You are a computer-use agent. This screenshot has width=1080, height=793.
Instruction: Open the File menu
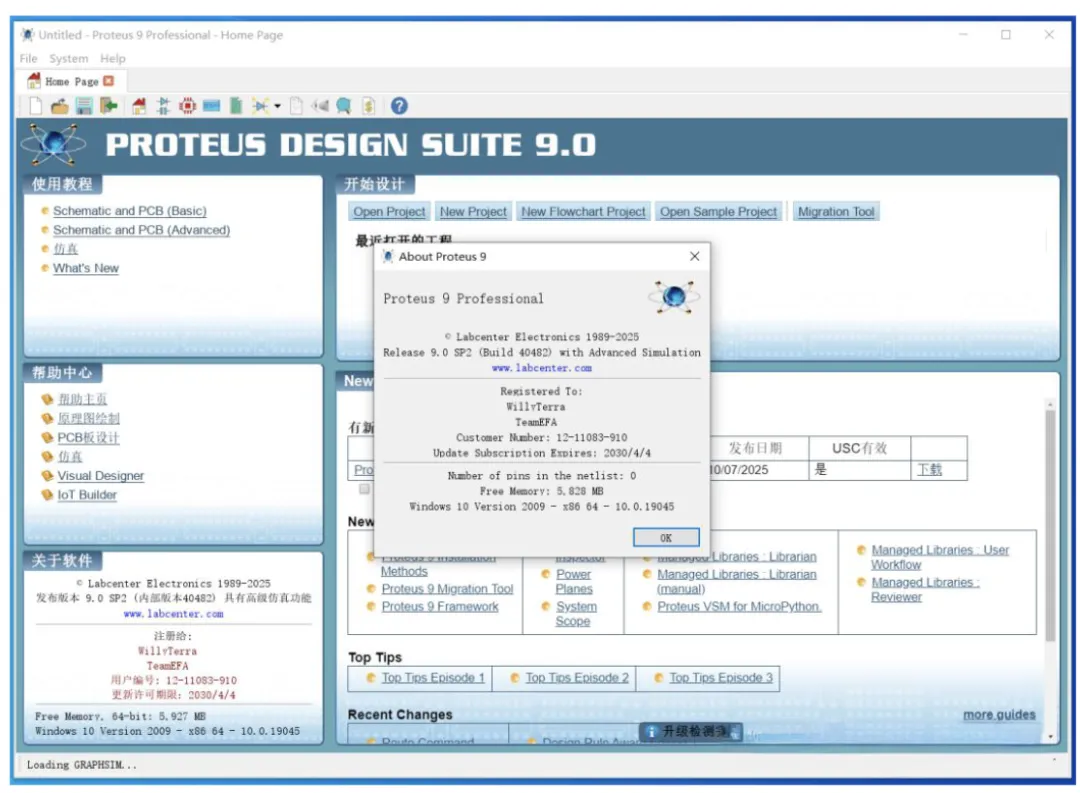[28, 59]
